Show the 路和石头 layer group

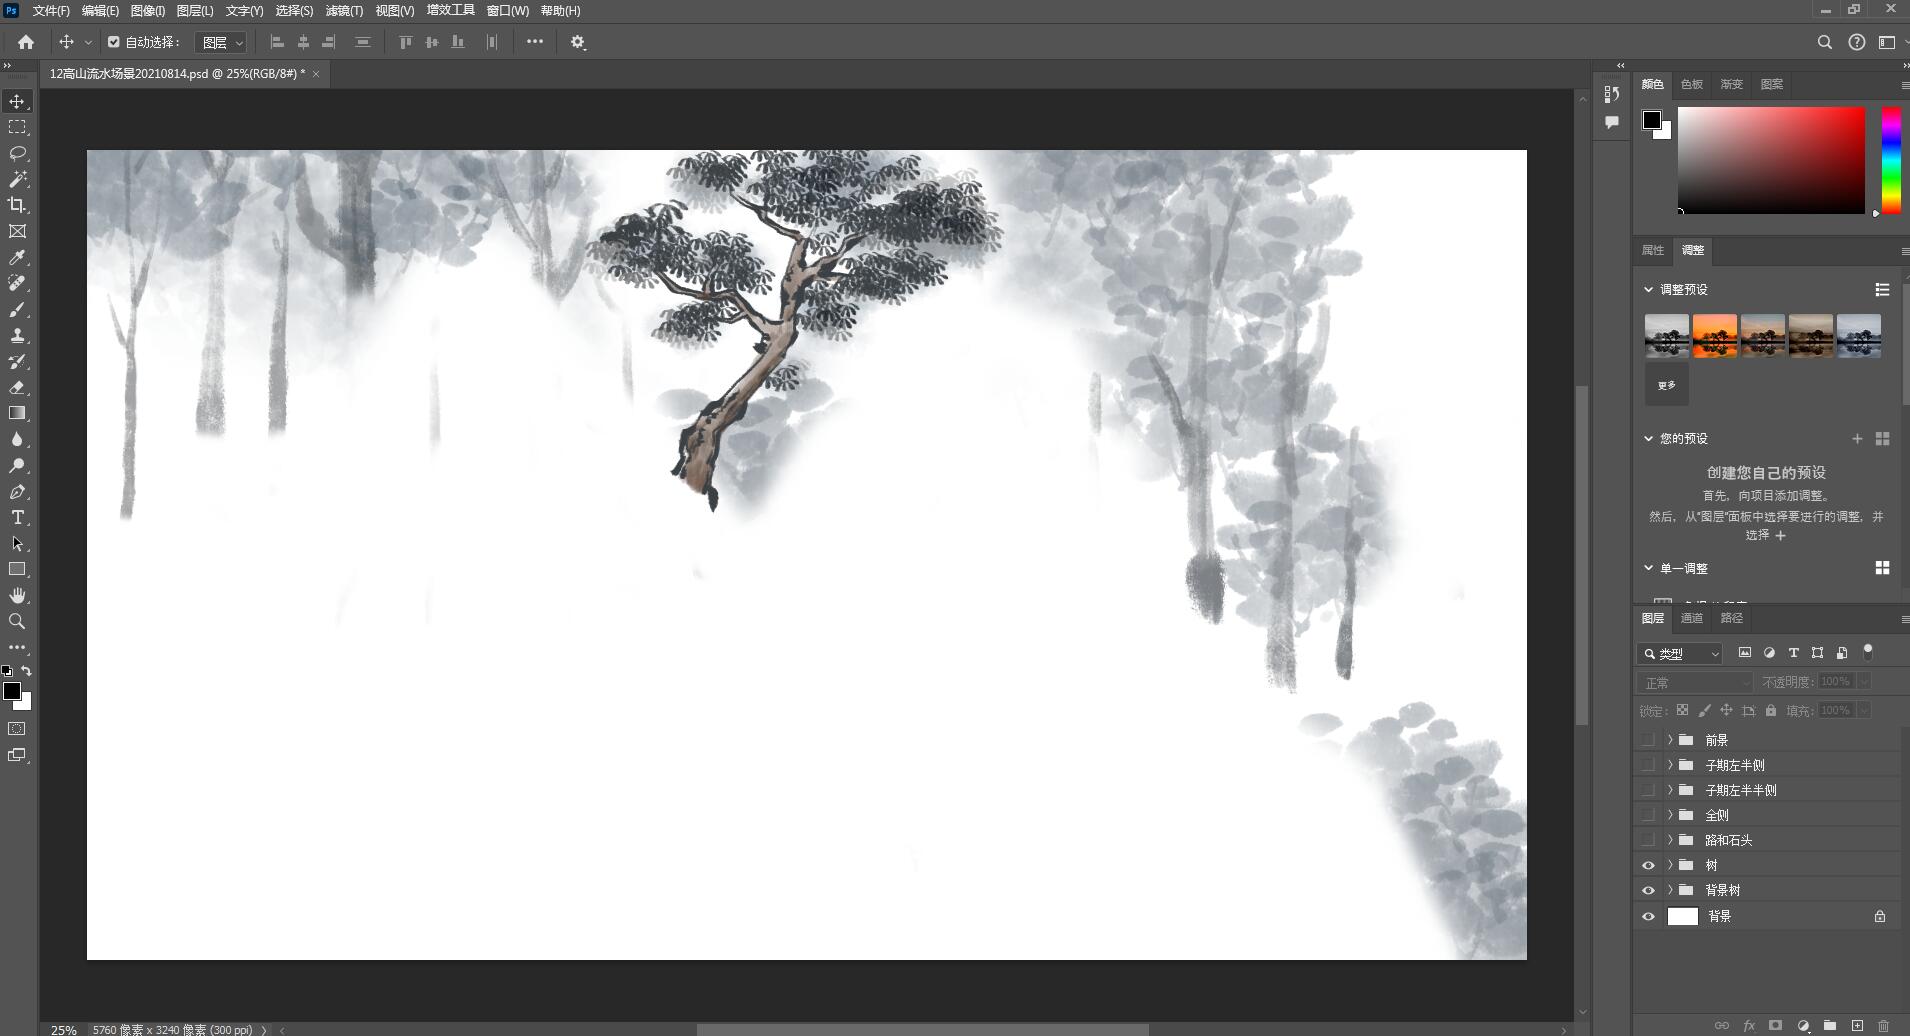click(x=1648, y=840)
